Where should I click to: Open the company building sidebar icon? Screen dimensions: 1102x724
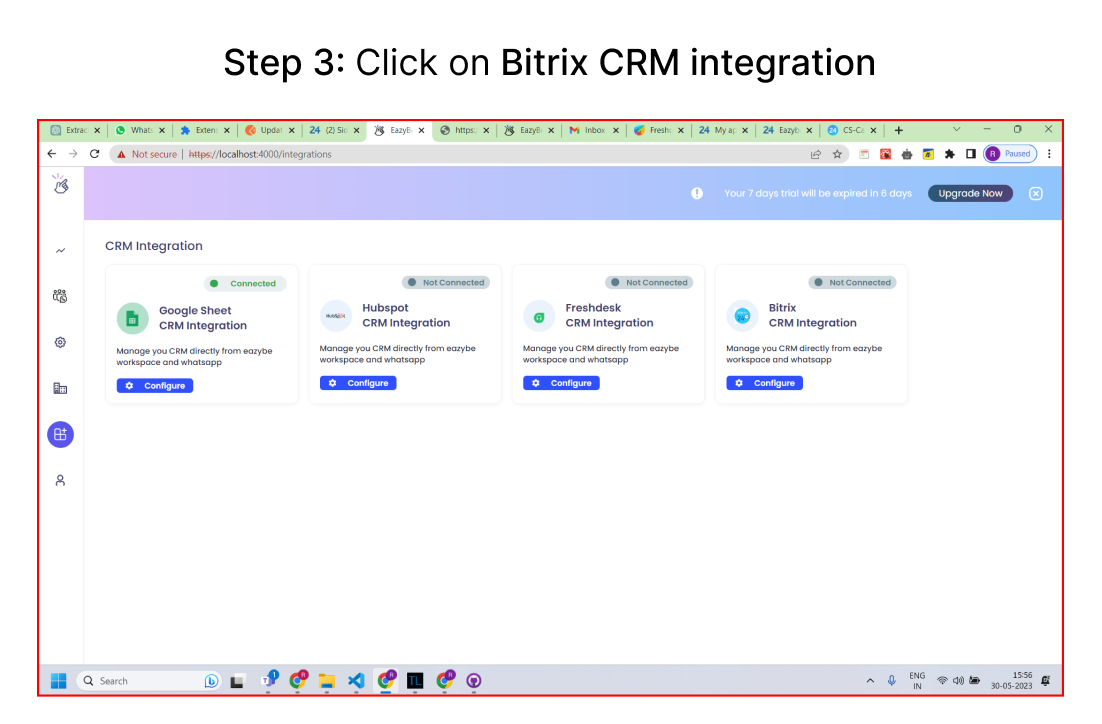[60, 388]
